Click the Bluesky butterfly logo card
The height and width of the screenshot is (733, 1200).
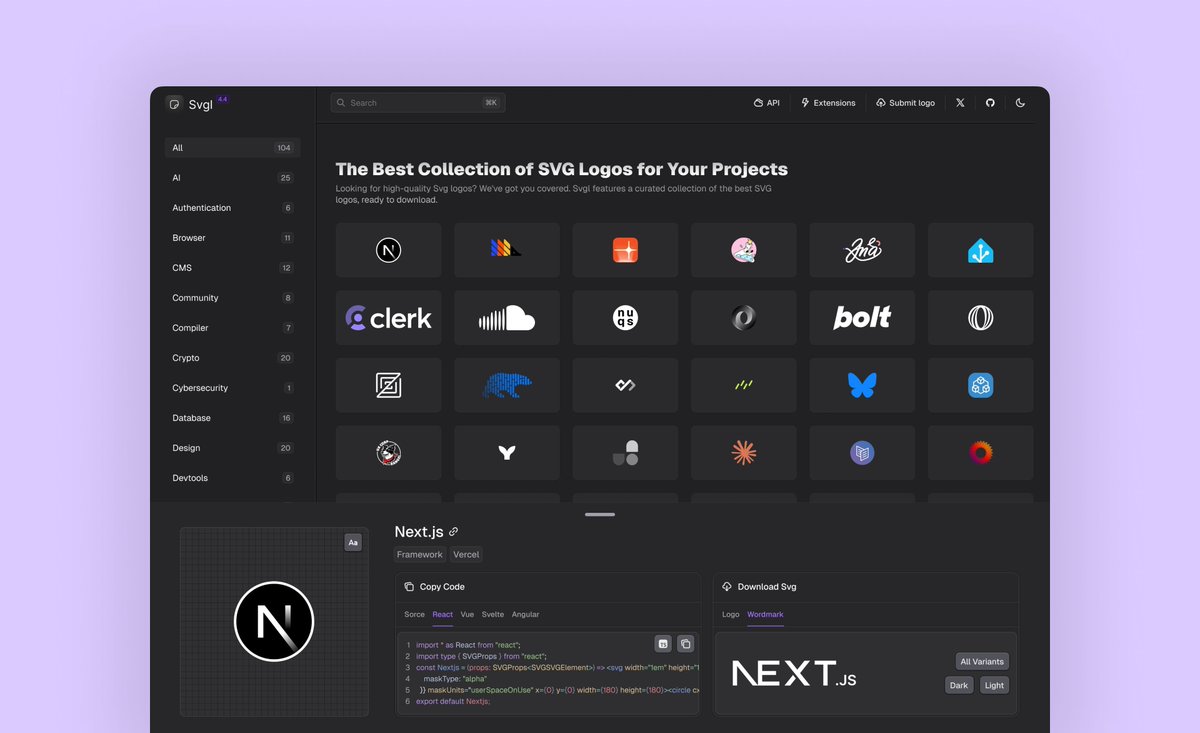point(862,385)
